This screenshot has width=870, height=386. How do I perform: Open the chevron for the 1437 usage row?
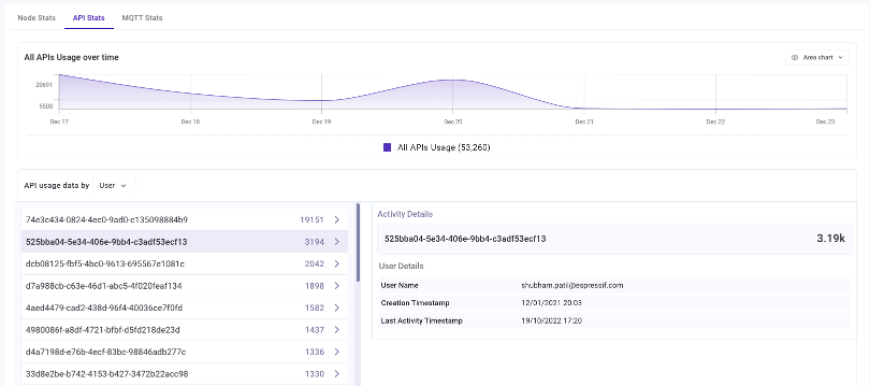pyautogui.click(x=337, y=330)
